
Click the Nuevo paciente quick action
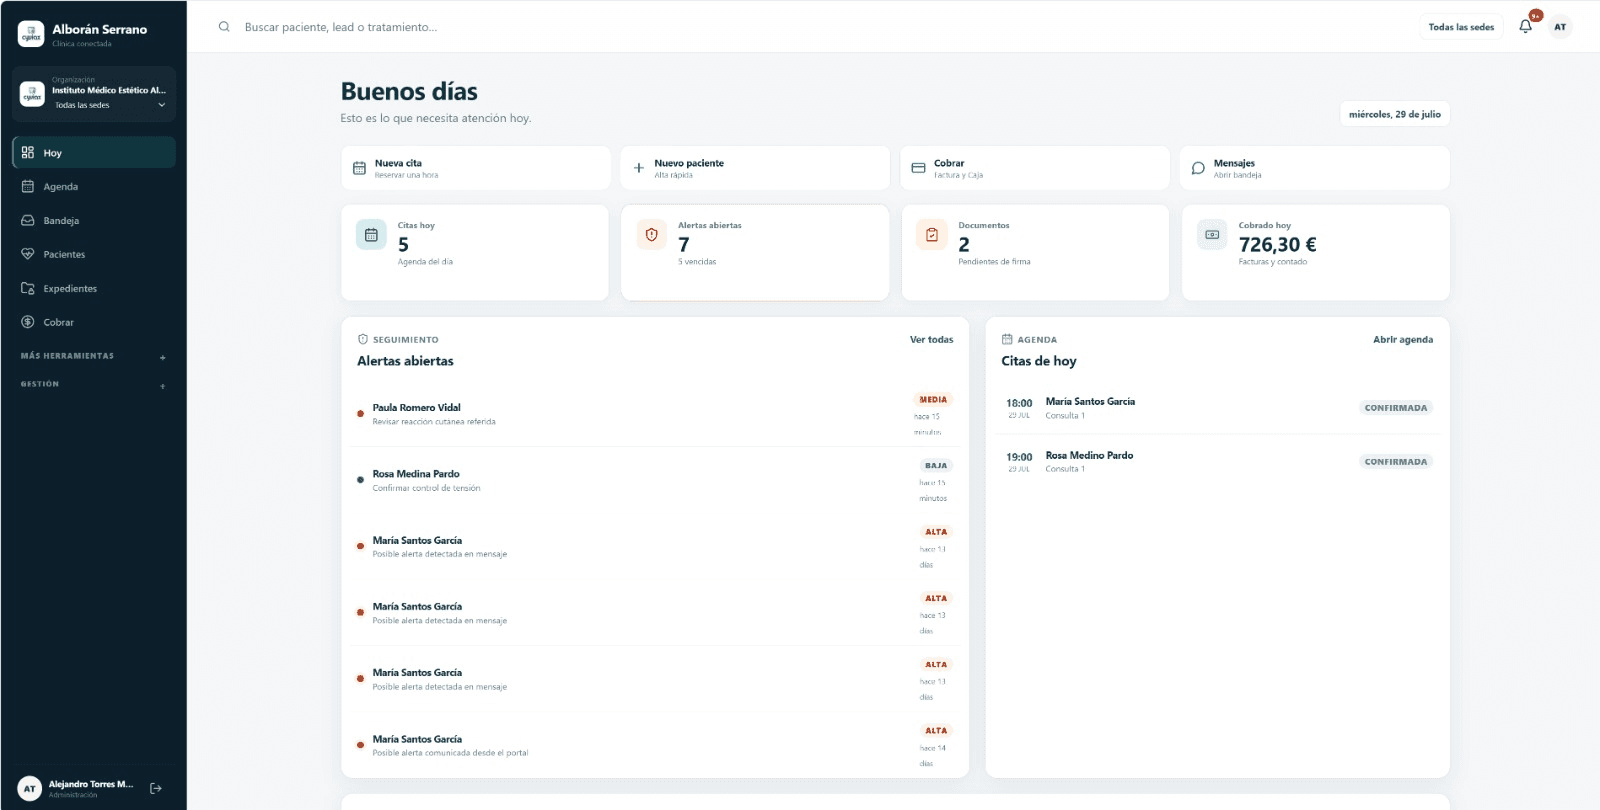(x=755, y=168)
